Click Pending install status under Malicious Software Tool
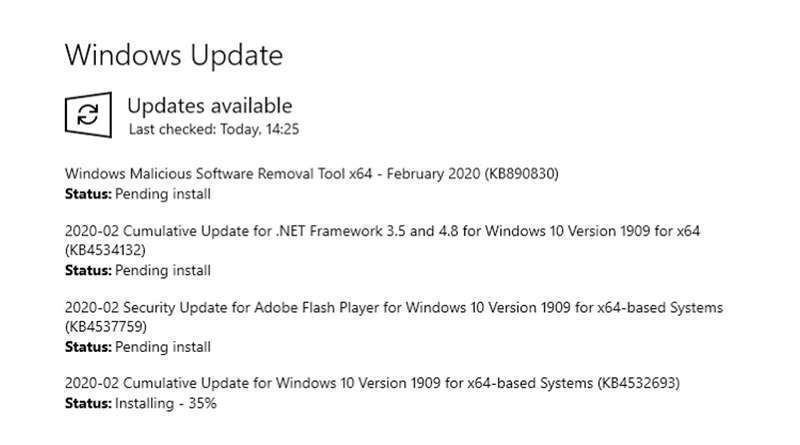Image resolution: width=800 pixels, height=445 pixels. [163, 193]
